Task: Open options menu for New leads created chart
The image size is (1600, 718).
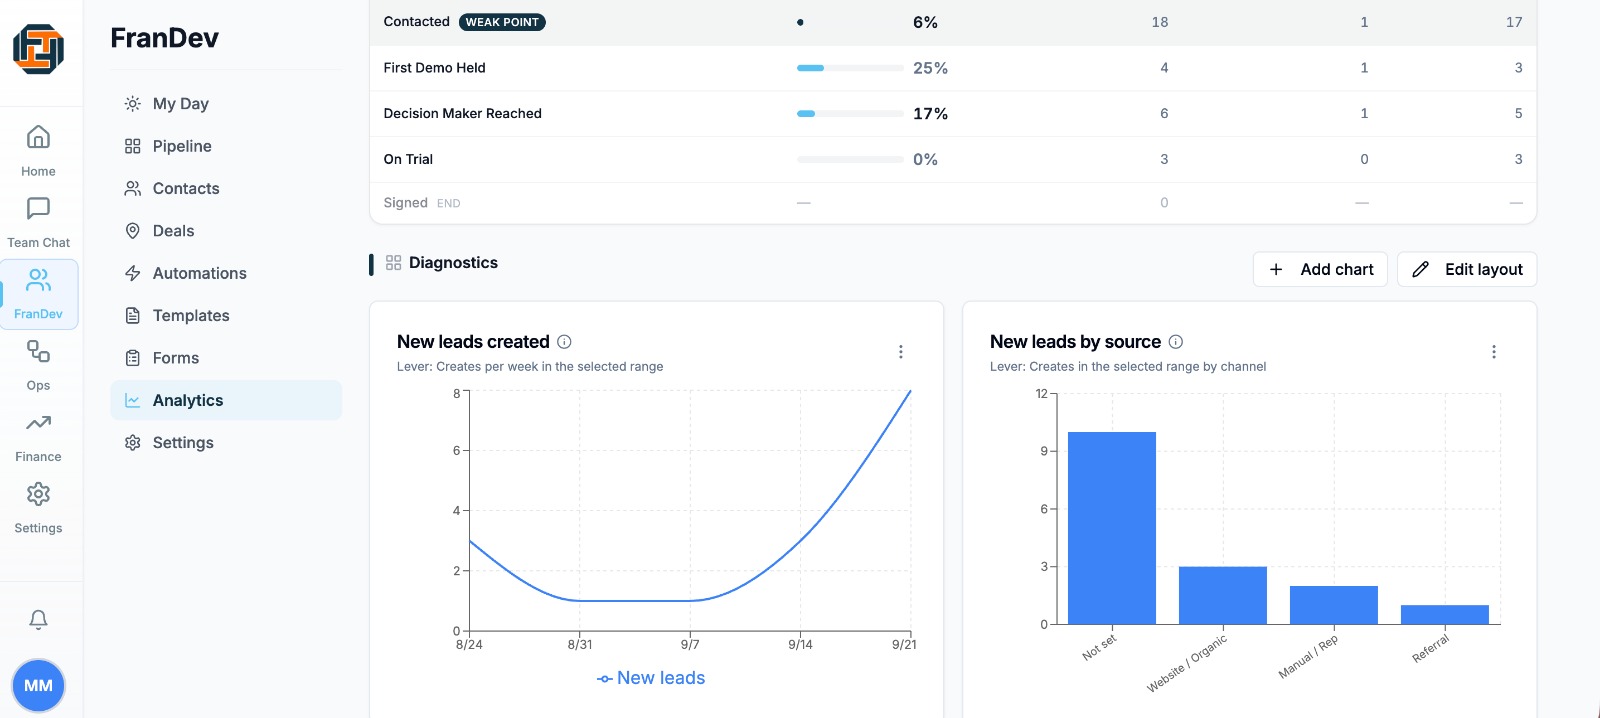Action: 901,352
